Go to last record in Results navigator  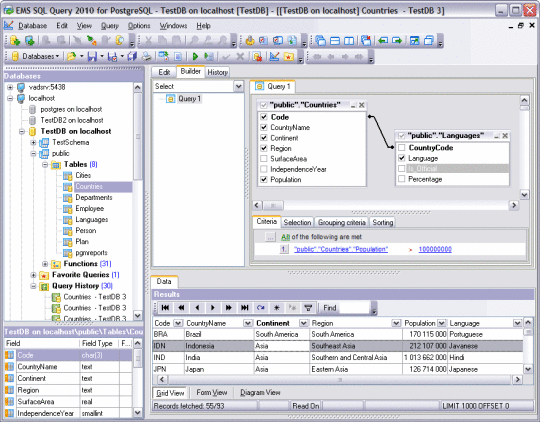click(x=245, y=308)
